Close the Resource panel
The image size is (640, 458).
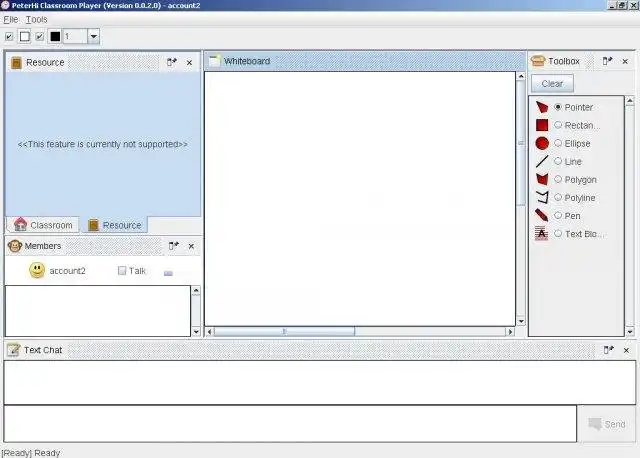(189, 62)
